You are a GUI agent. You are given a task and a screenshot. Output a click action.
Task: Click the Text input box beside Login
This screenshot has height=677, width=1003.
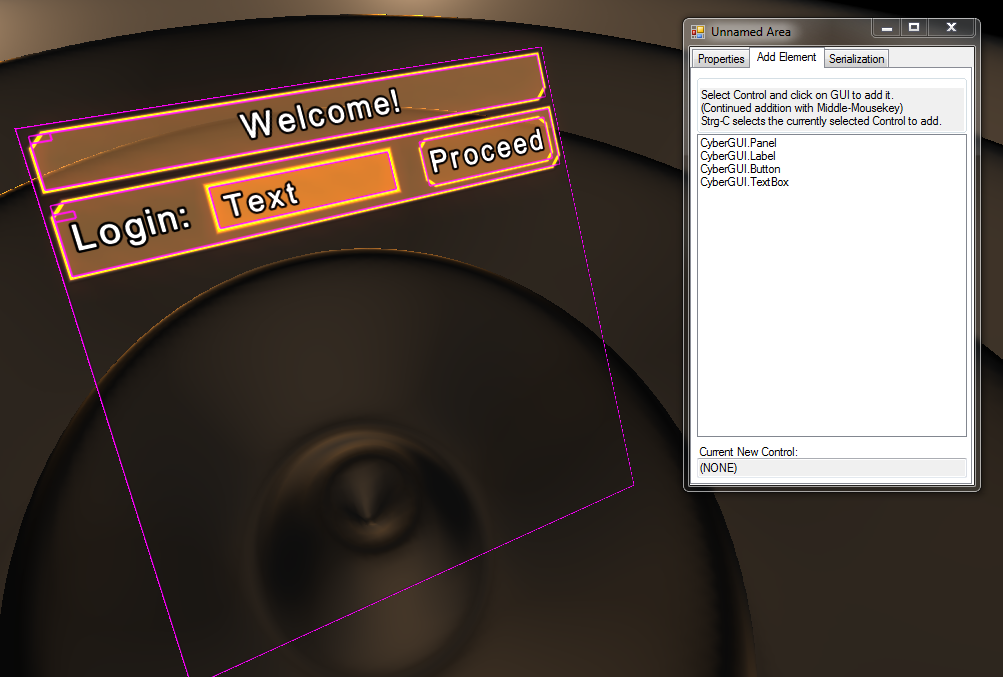coord(300,189)
